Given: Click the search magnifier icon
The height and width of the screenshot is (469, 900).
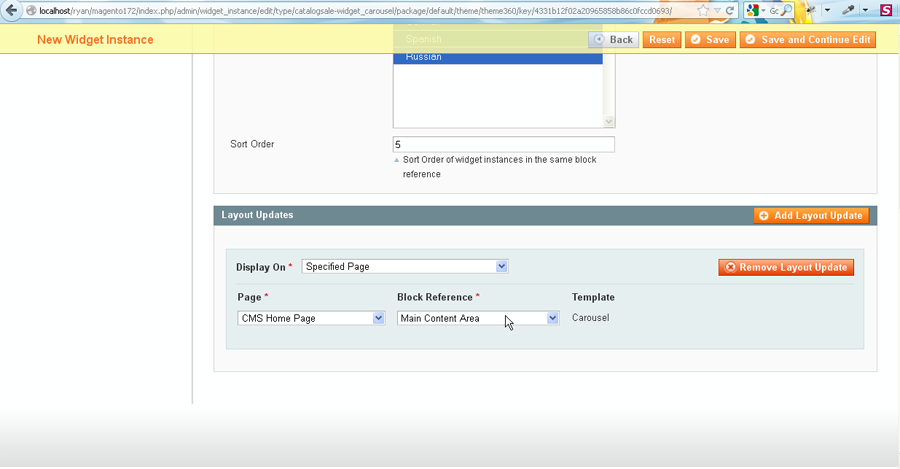Looking at the screenshot, I should [786, 10].
